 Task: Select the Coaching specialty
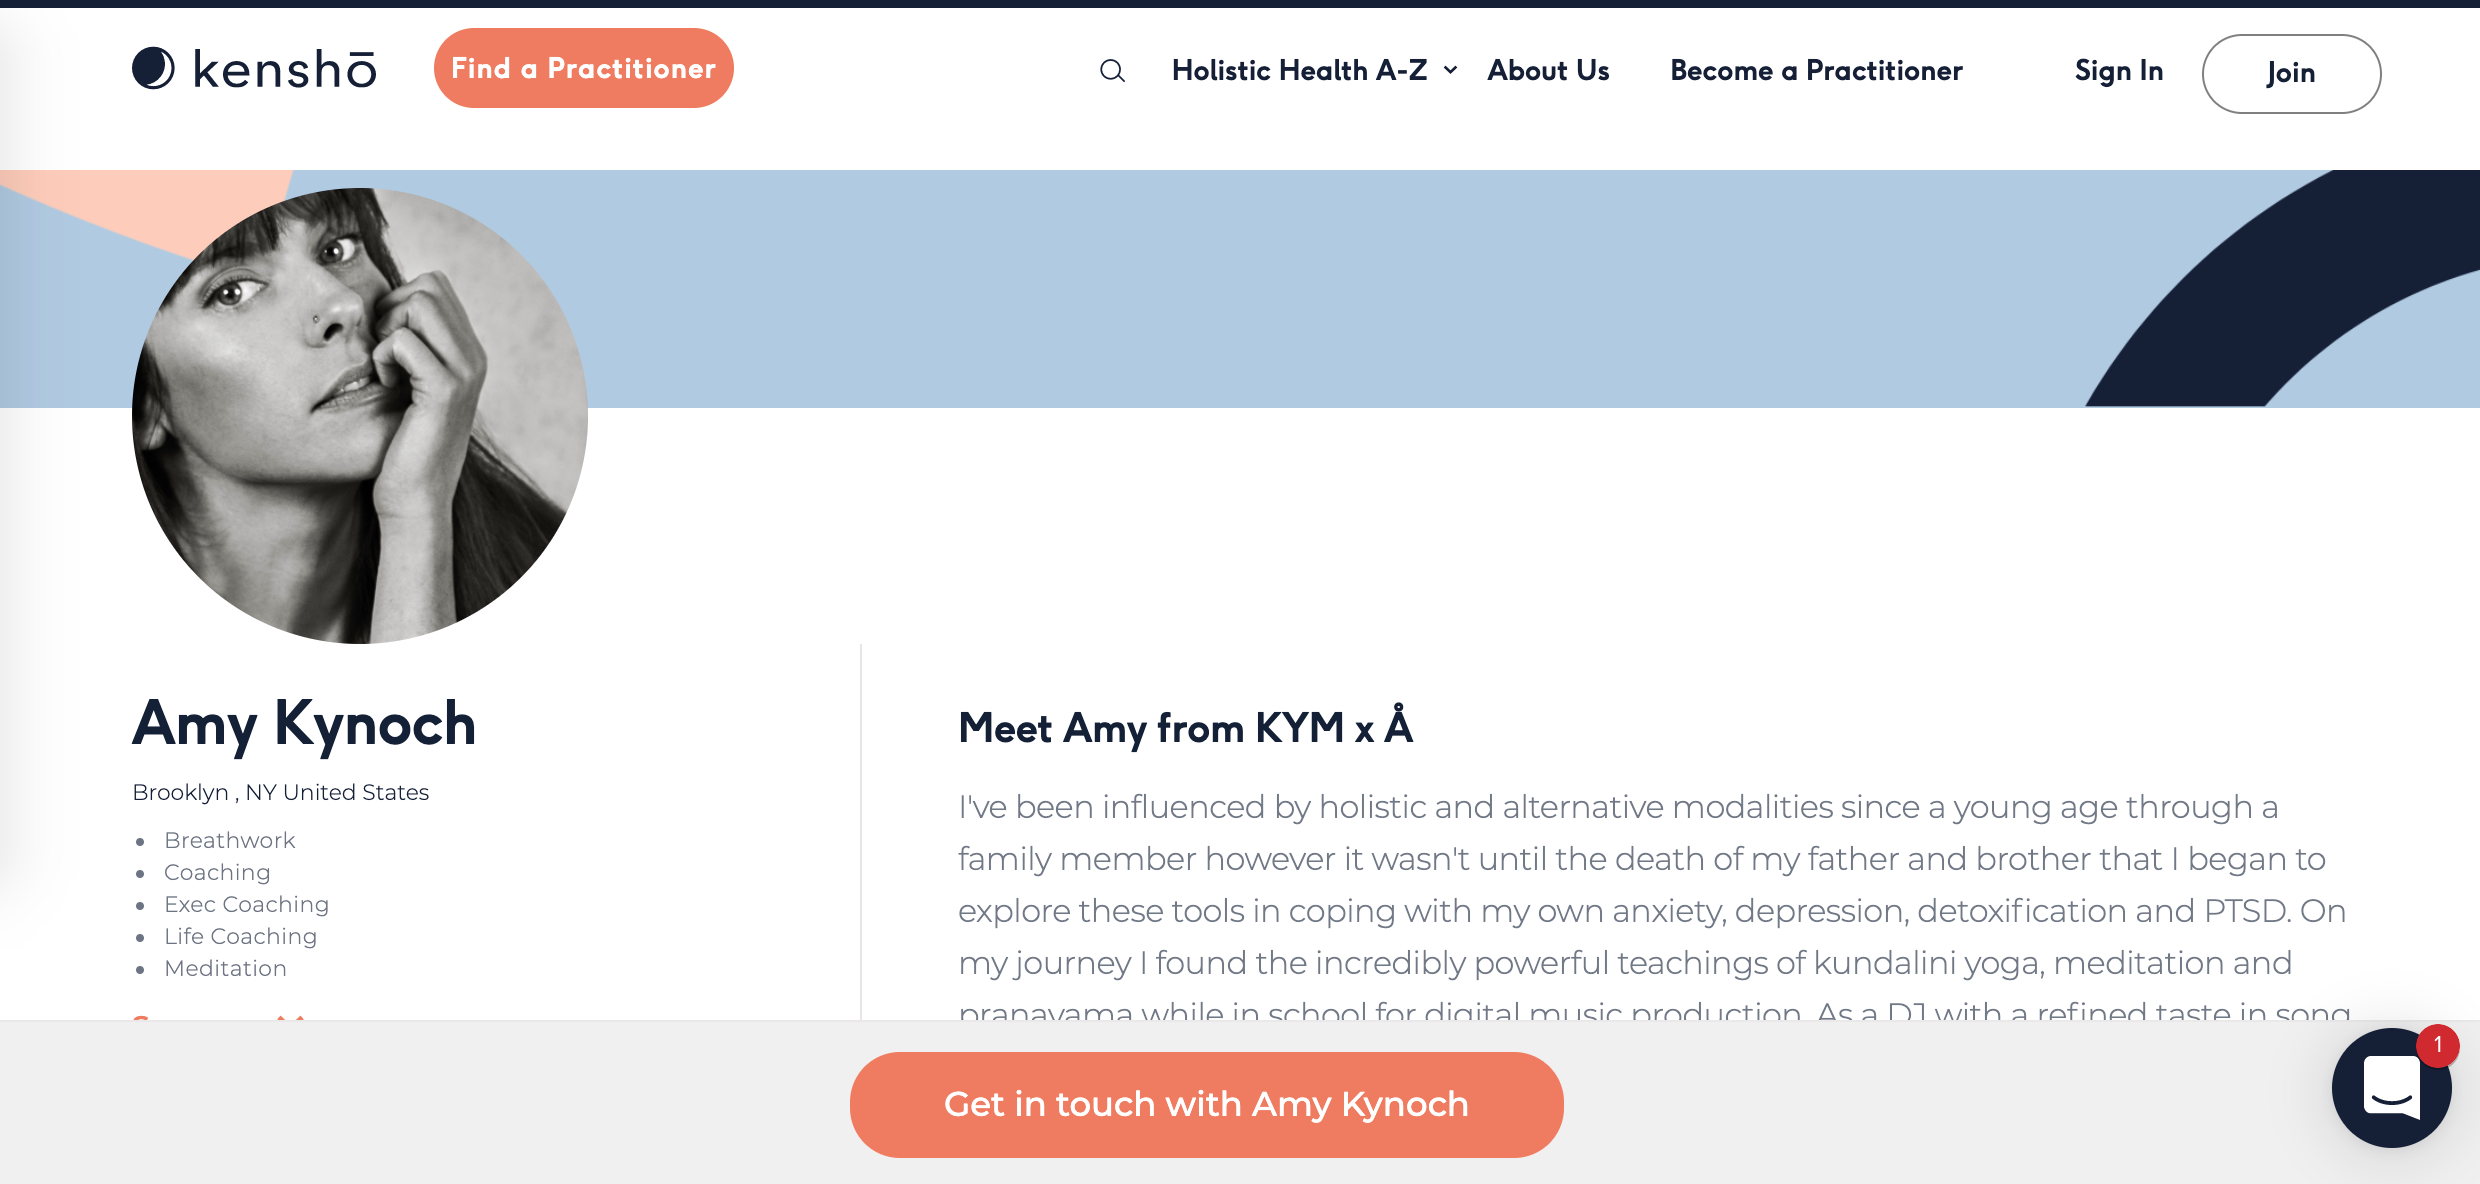coord(217,872)
